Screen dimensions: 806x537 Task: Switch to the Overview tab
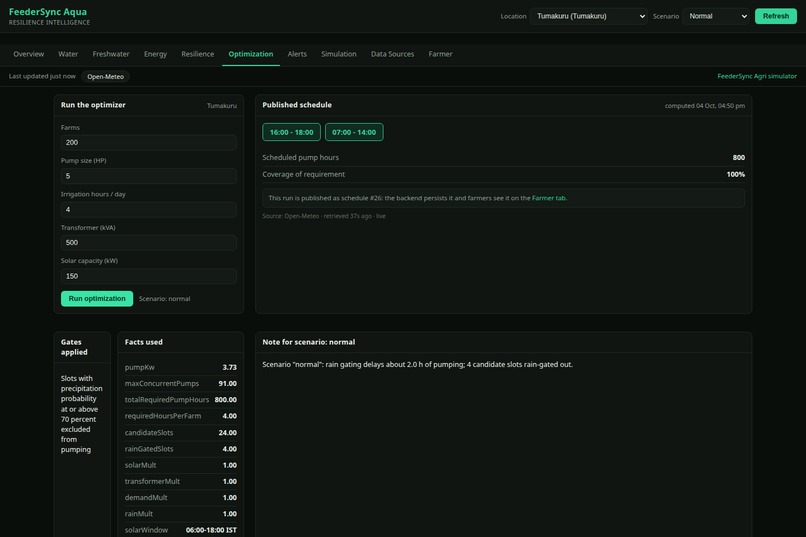(x=29, y=54)
